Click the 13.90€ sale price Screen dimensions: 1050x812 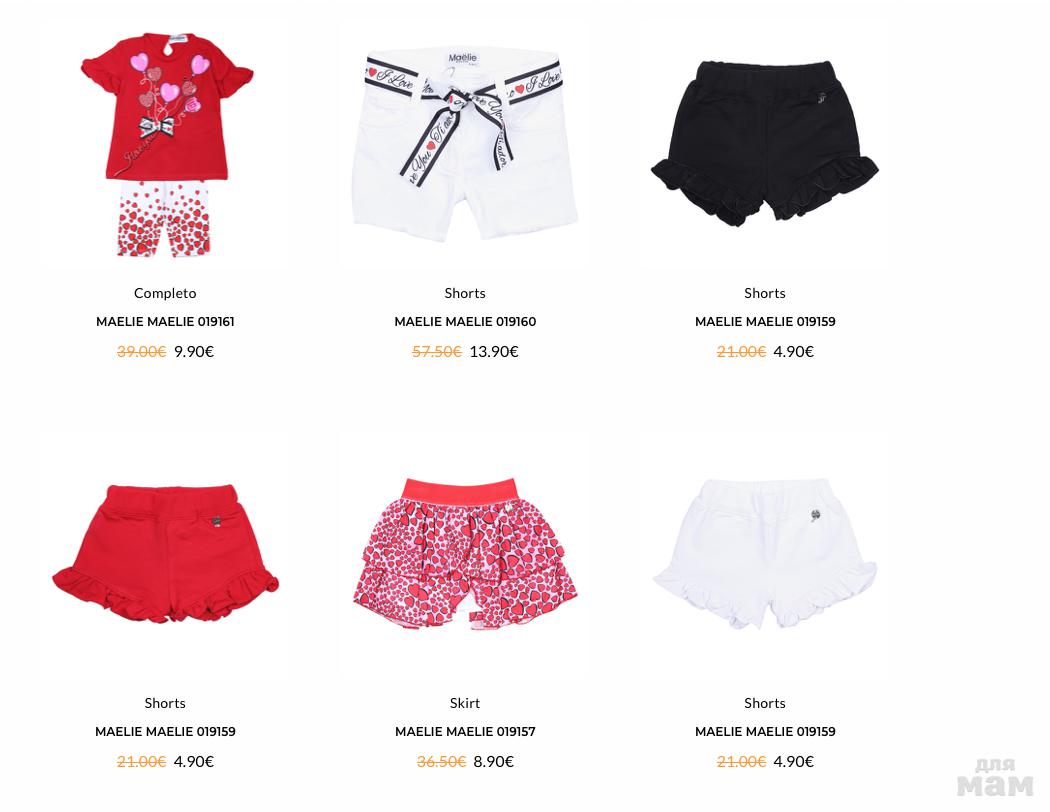[x=494, y=351]
